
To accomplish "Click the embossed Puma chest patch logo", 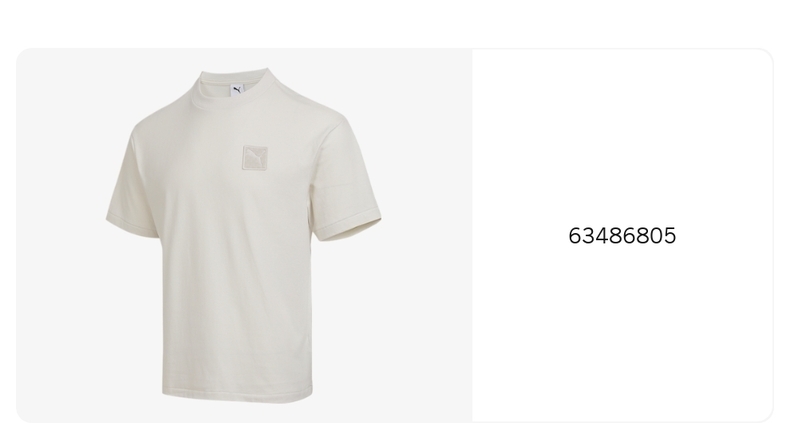I will pyautogui.click(x=254, y=158).
